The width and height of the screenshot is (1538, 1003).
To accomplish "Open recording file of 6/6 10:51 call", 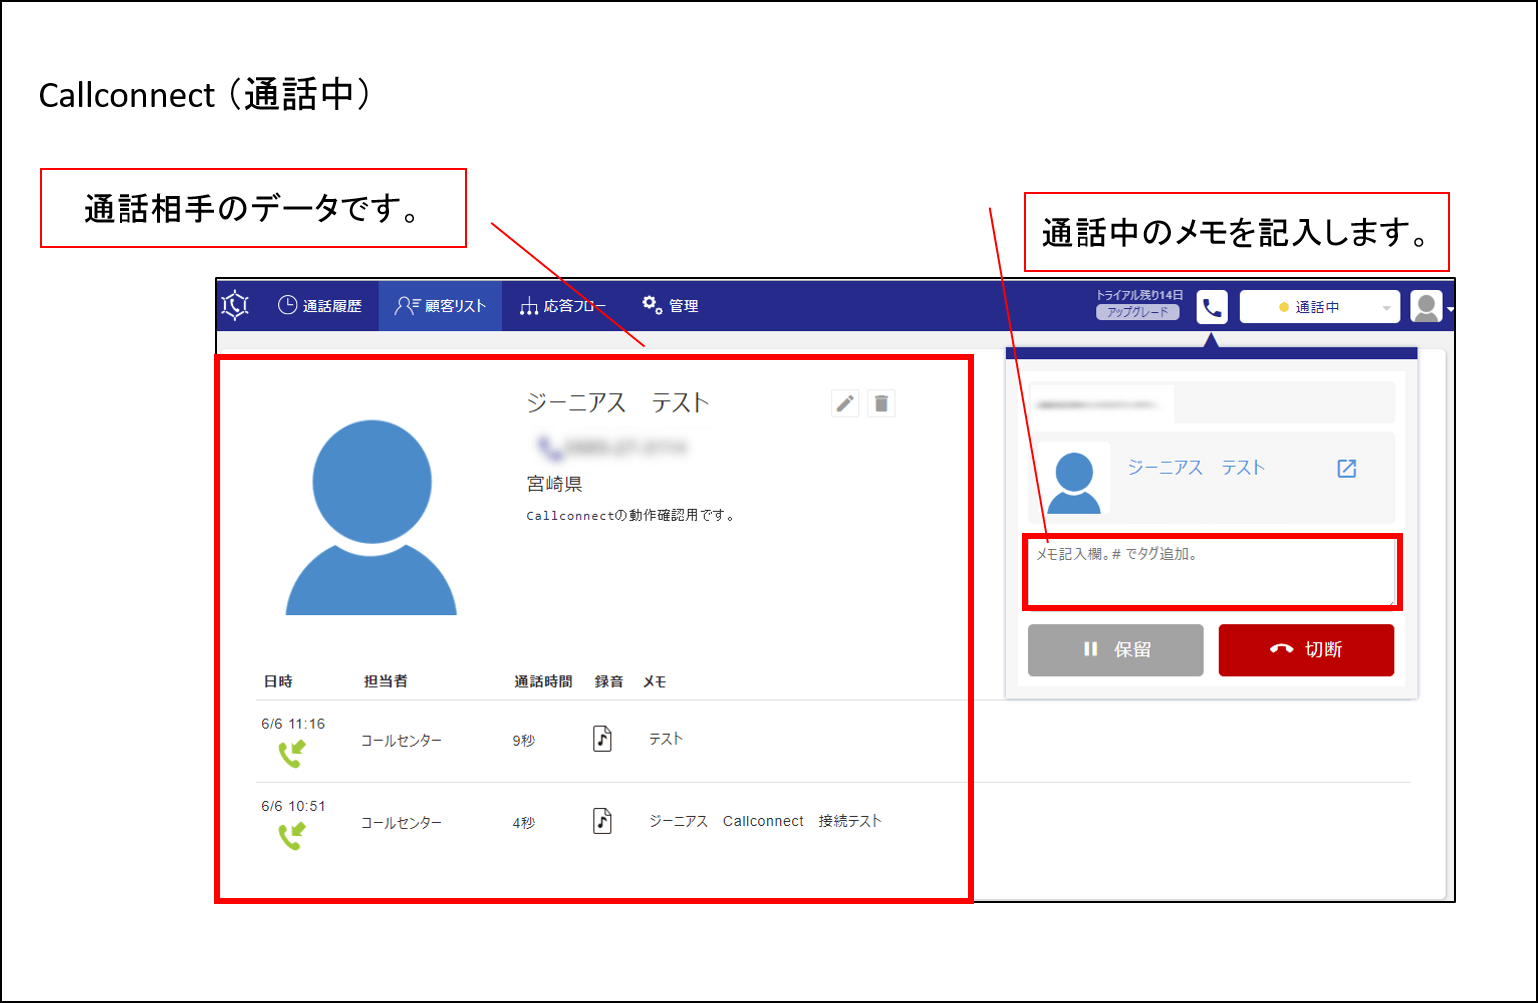I will pyautogui.click(x=602, y=821).
